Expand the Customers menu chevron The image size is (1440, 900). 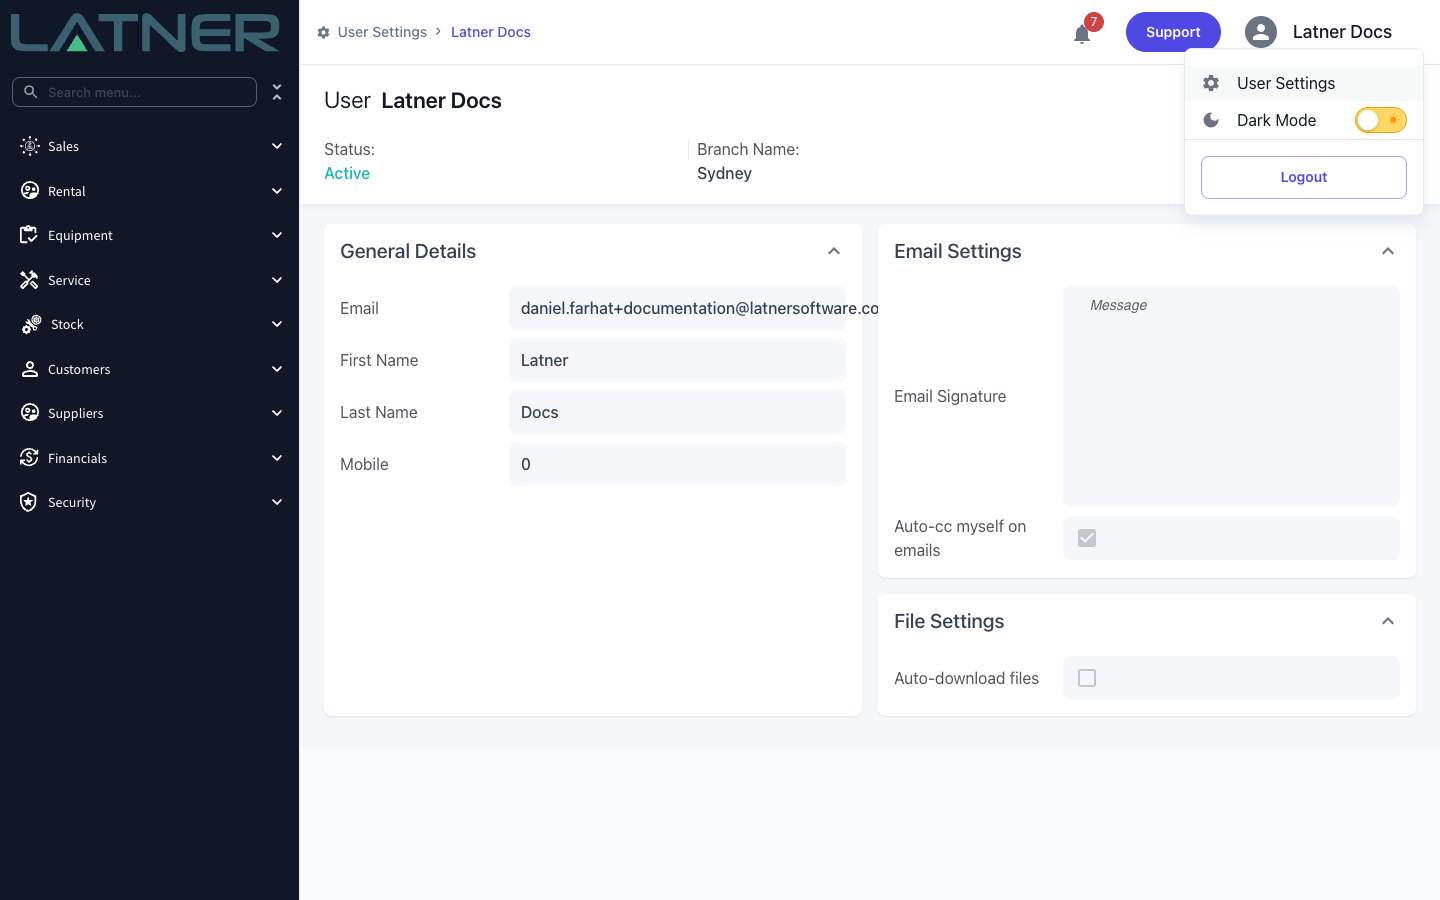tap(277, 369)
